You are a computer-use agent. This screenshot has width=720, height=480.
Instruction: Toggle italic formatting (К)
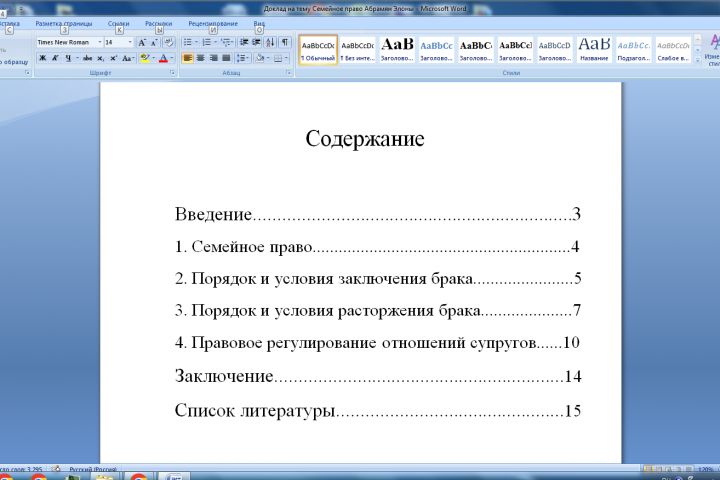pos(55,58)
